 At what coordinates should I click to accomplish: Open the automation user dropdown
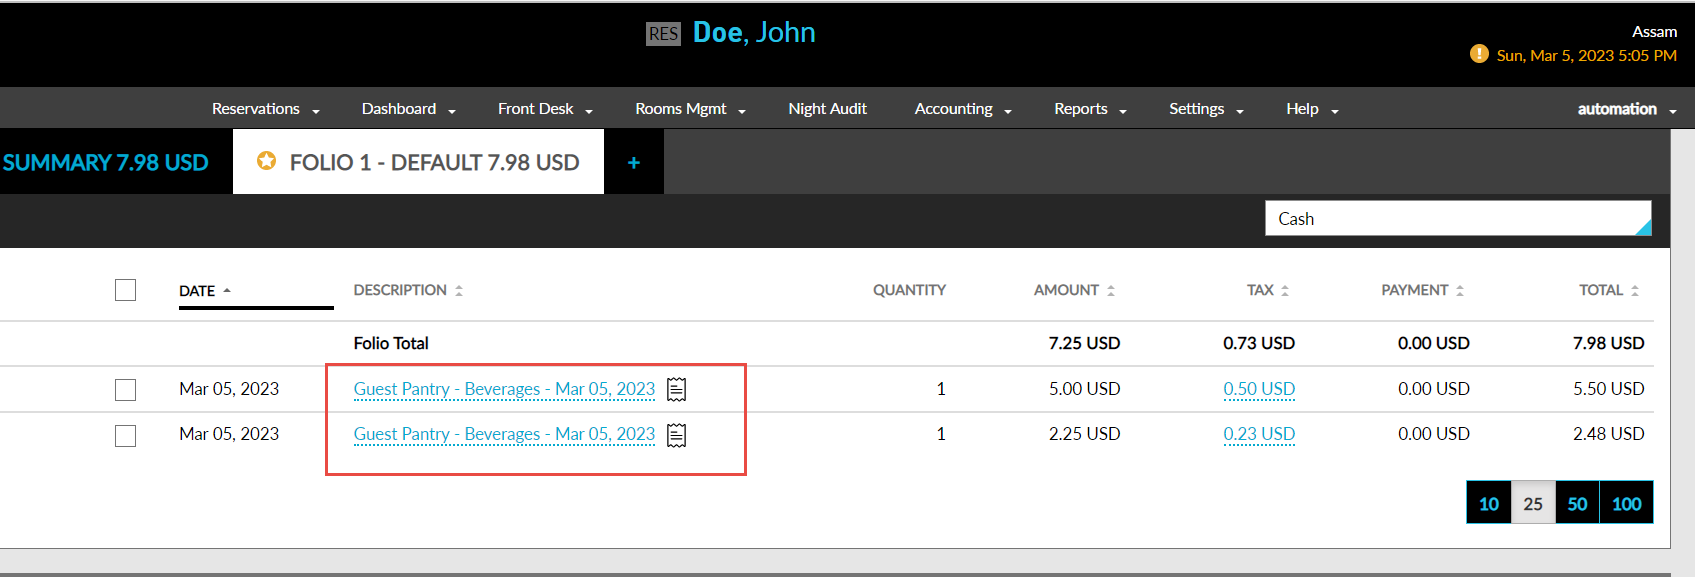coord(1627,109)
